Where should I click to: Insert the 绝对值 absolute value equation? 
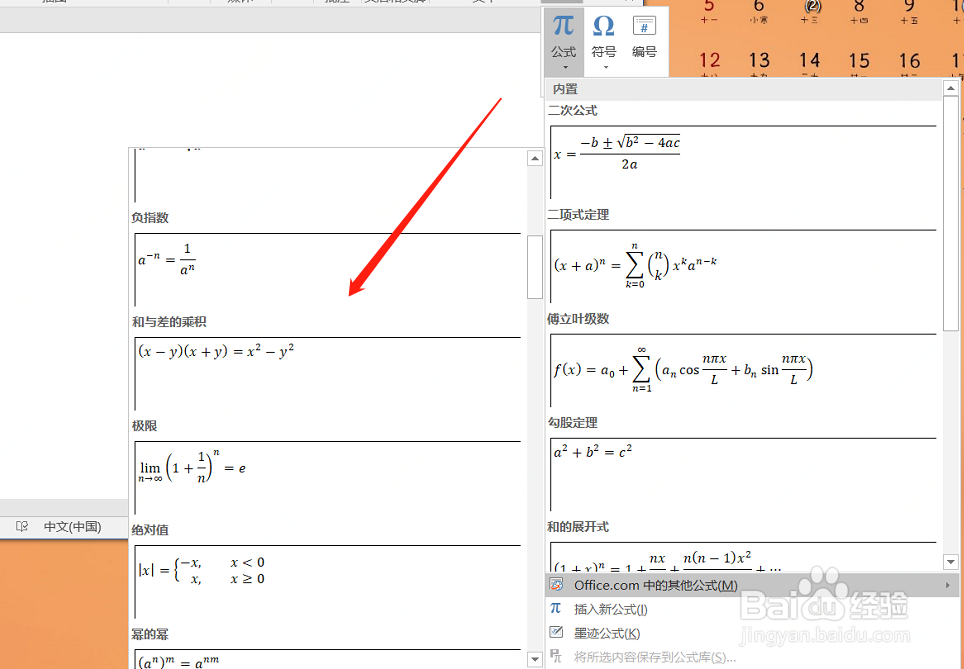327,581
